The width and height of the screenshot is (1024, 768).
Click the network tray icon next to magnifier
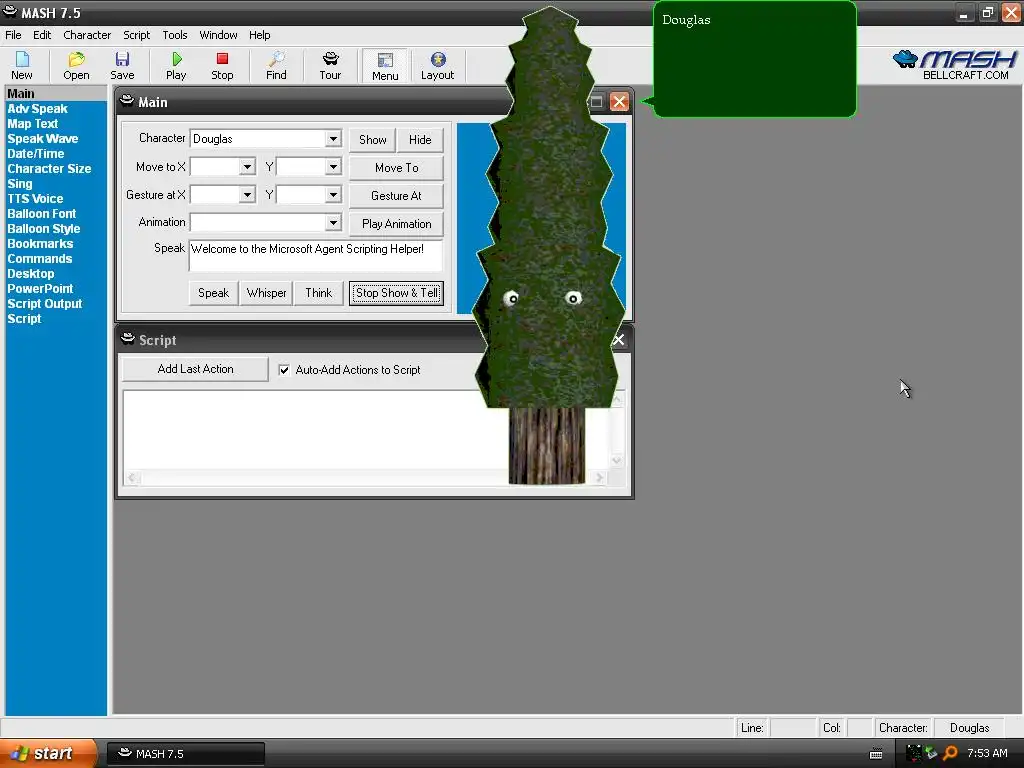point(931,753)
